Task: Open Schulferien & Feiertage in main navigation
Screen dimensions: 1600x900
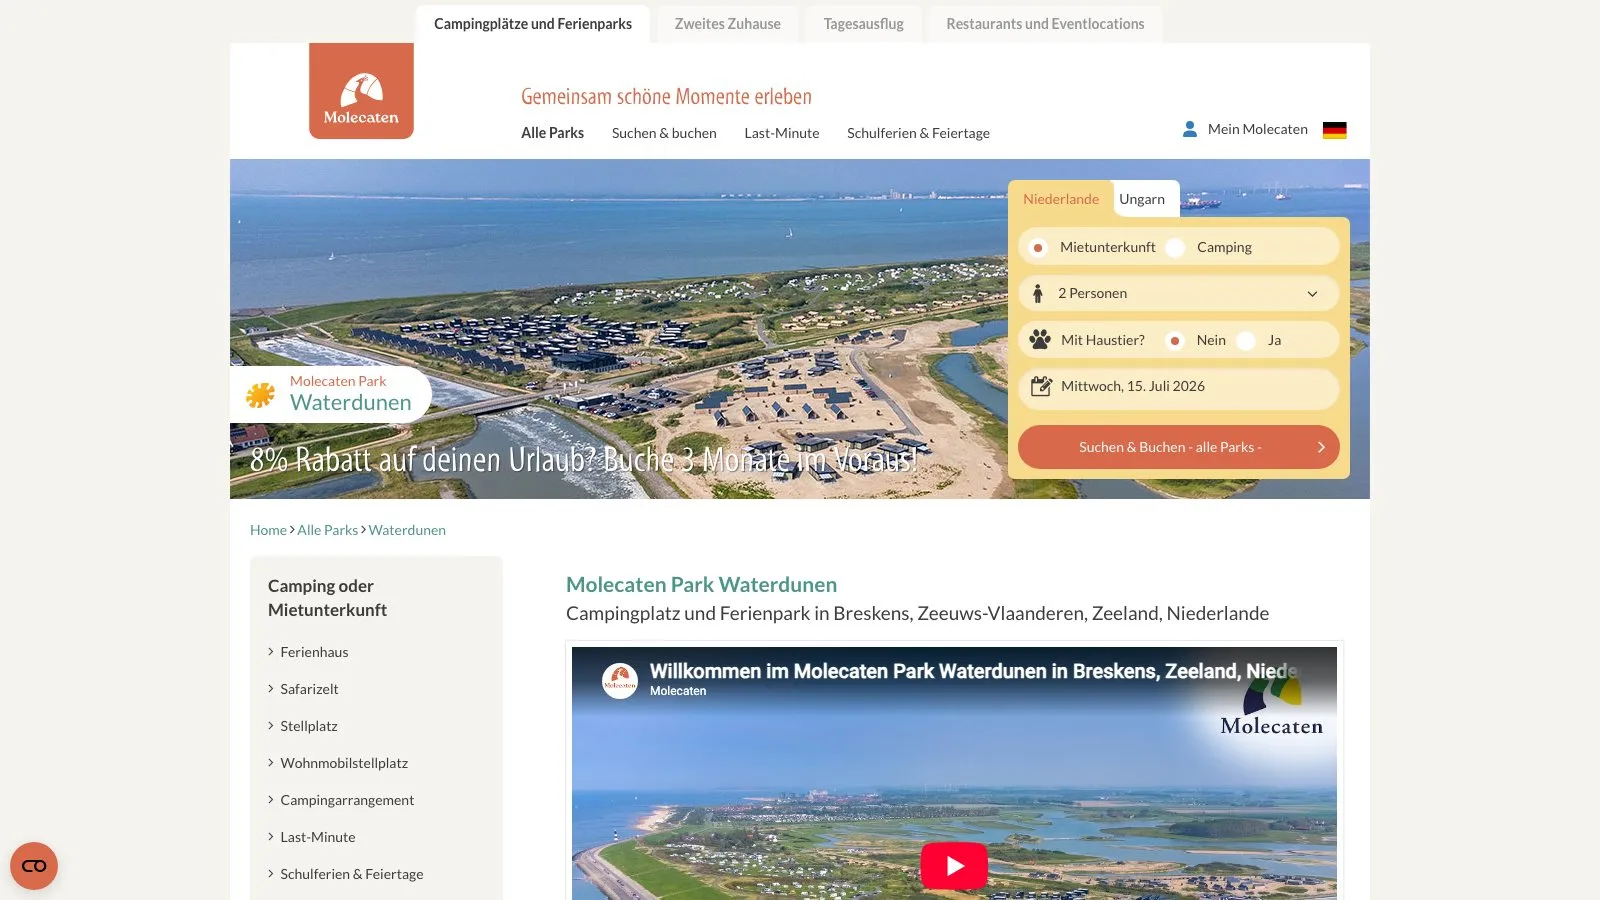Action: [x=918, y=133]
